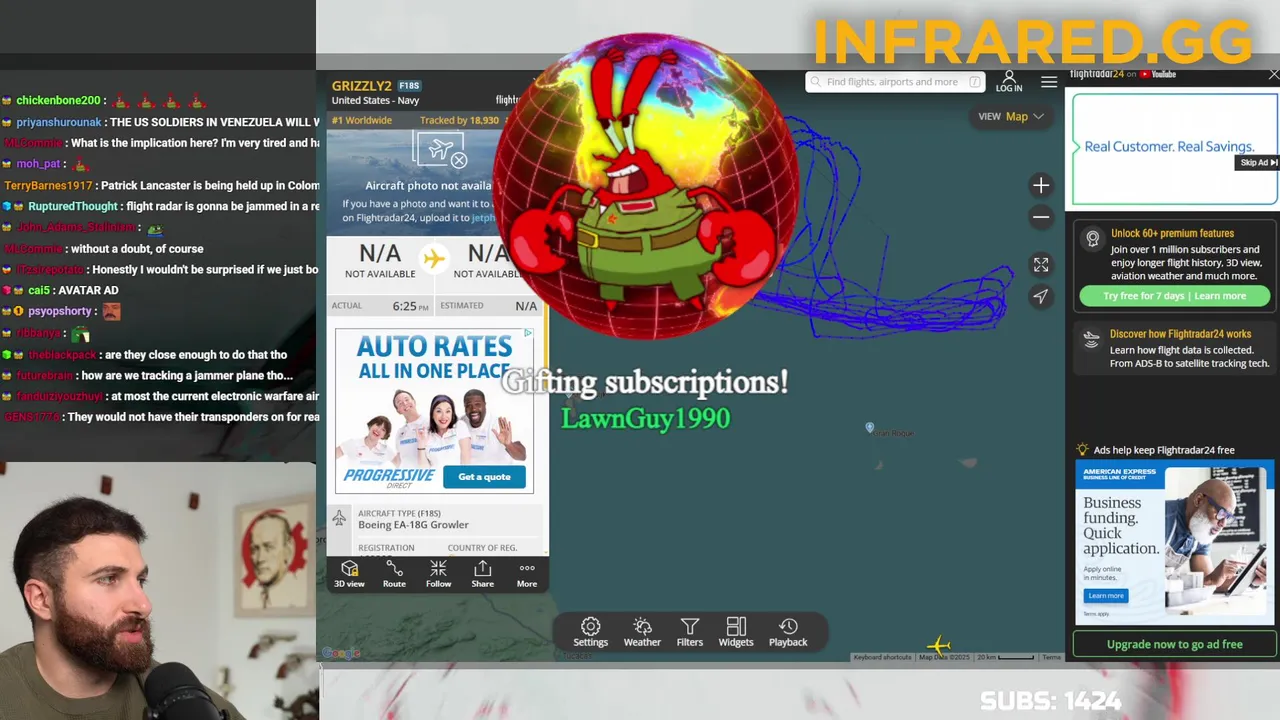Click Upgrade now to go ad free
The height and width of the screenshot is (720, 1280).
[1175, 644]
